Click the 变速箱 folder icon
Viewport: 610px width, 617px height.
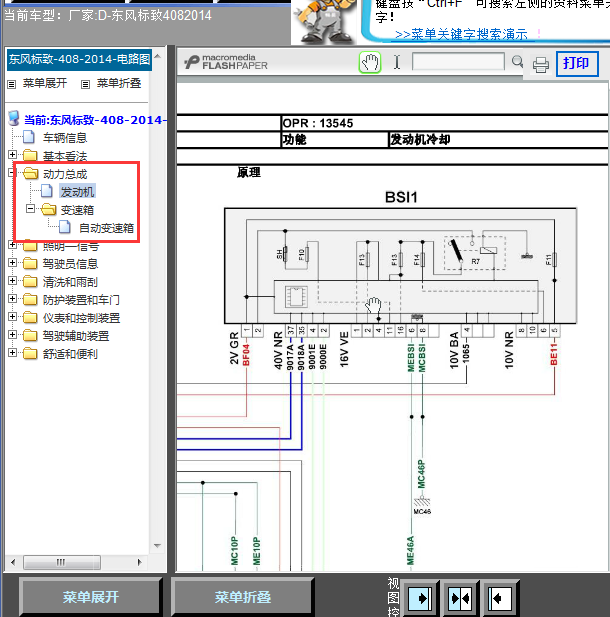[48, 209]
